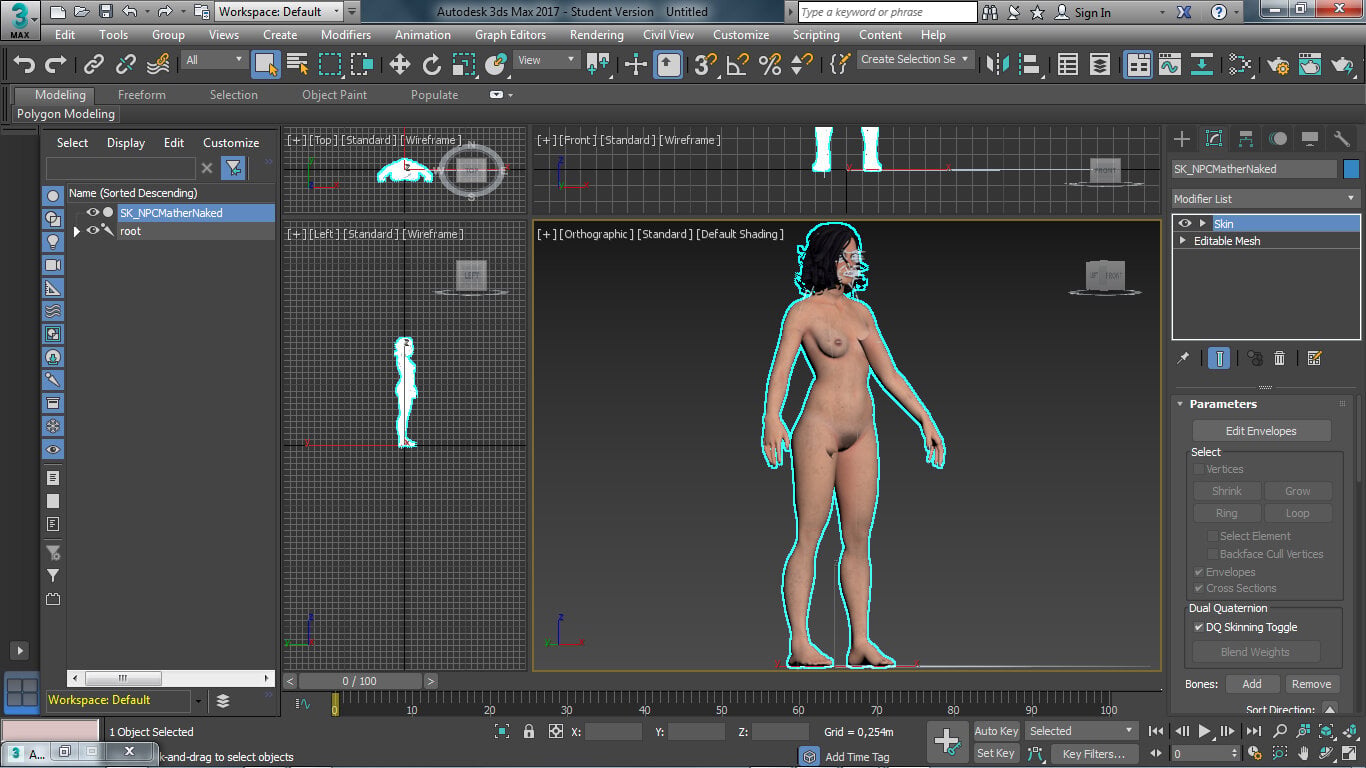1366x768 pixels.
Task: Toggle the 3D Snaps icon
Action: click(x=706, y=65)
